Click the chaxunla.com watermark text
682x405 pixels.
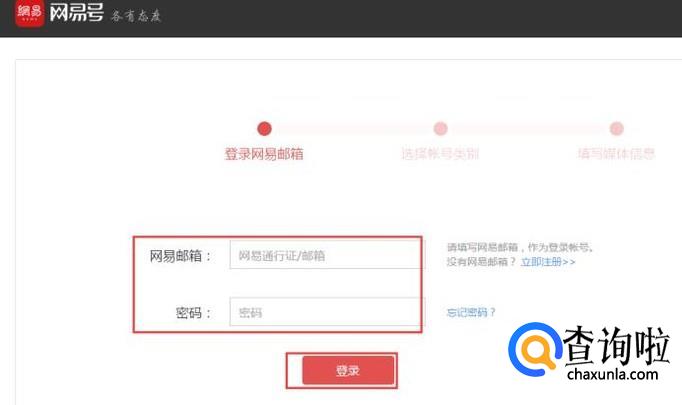(612, 374)
